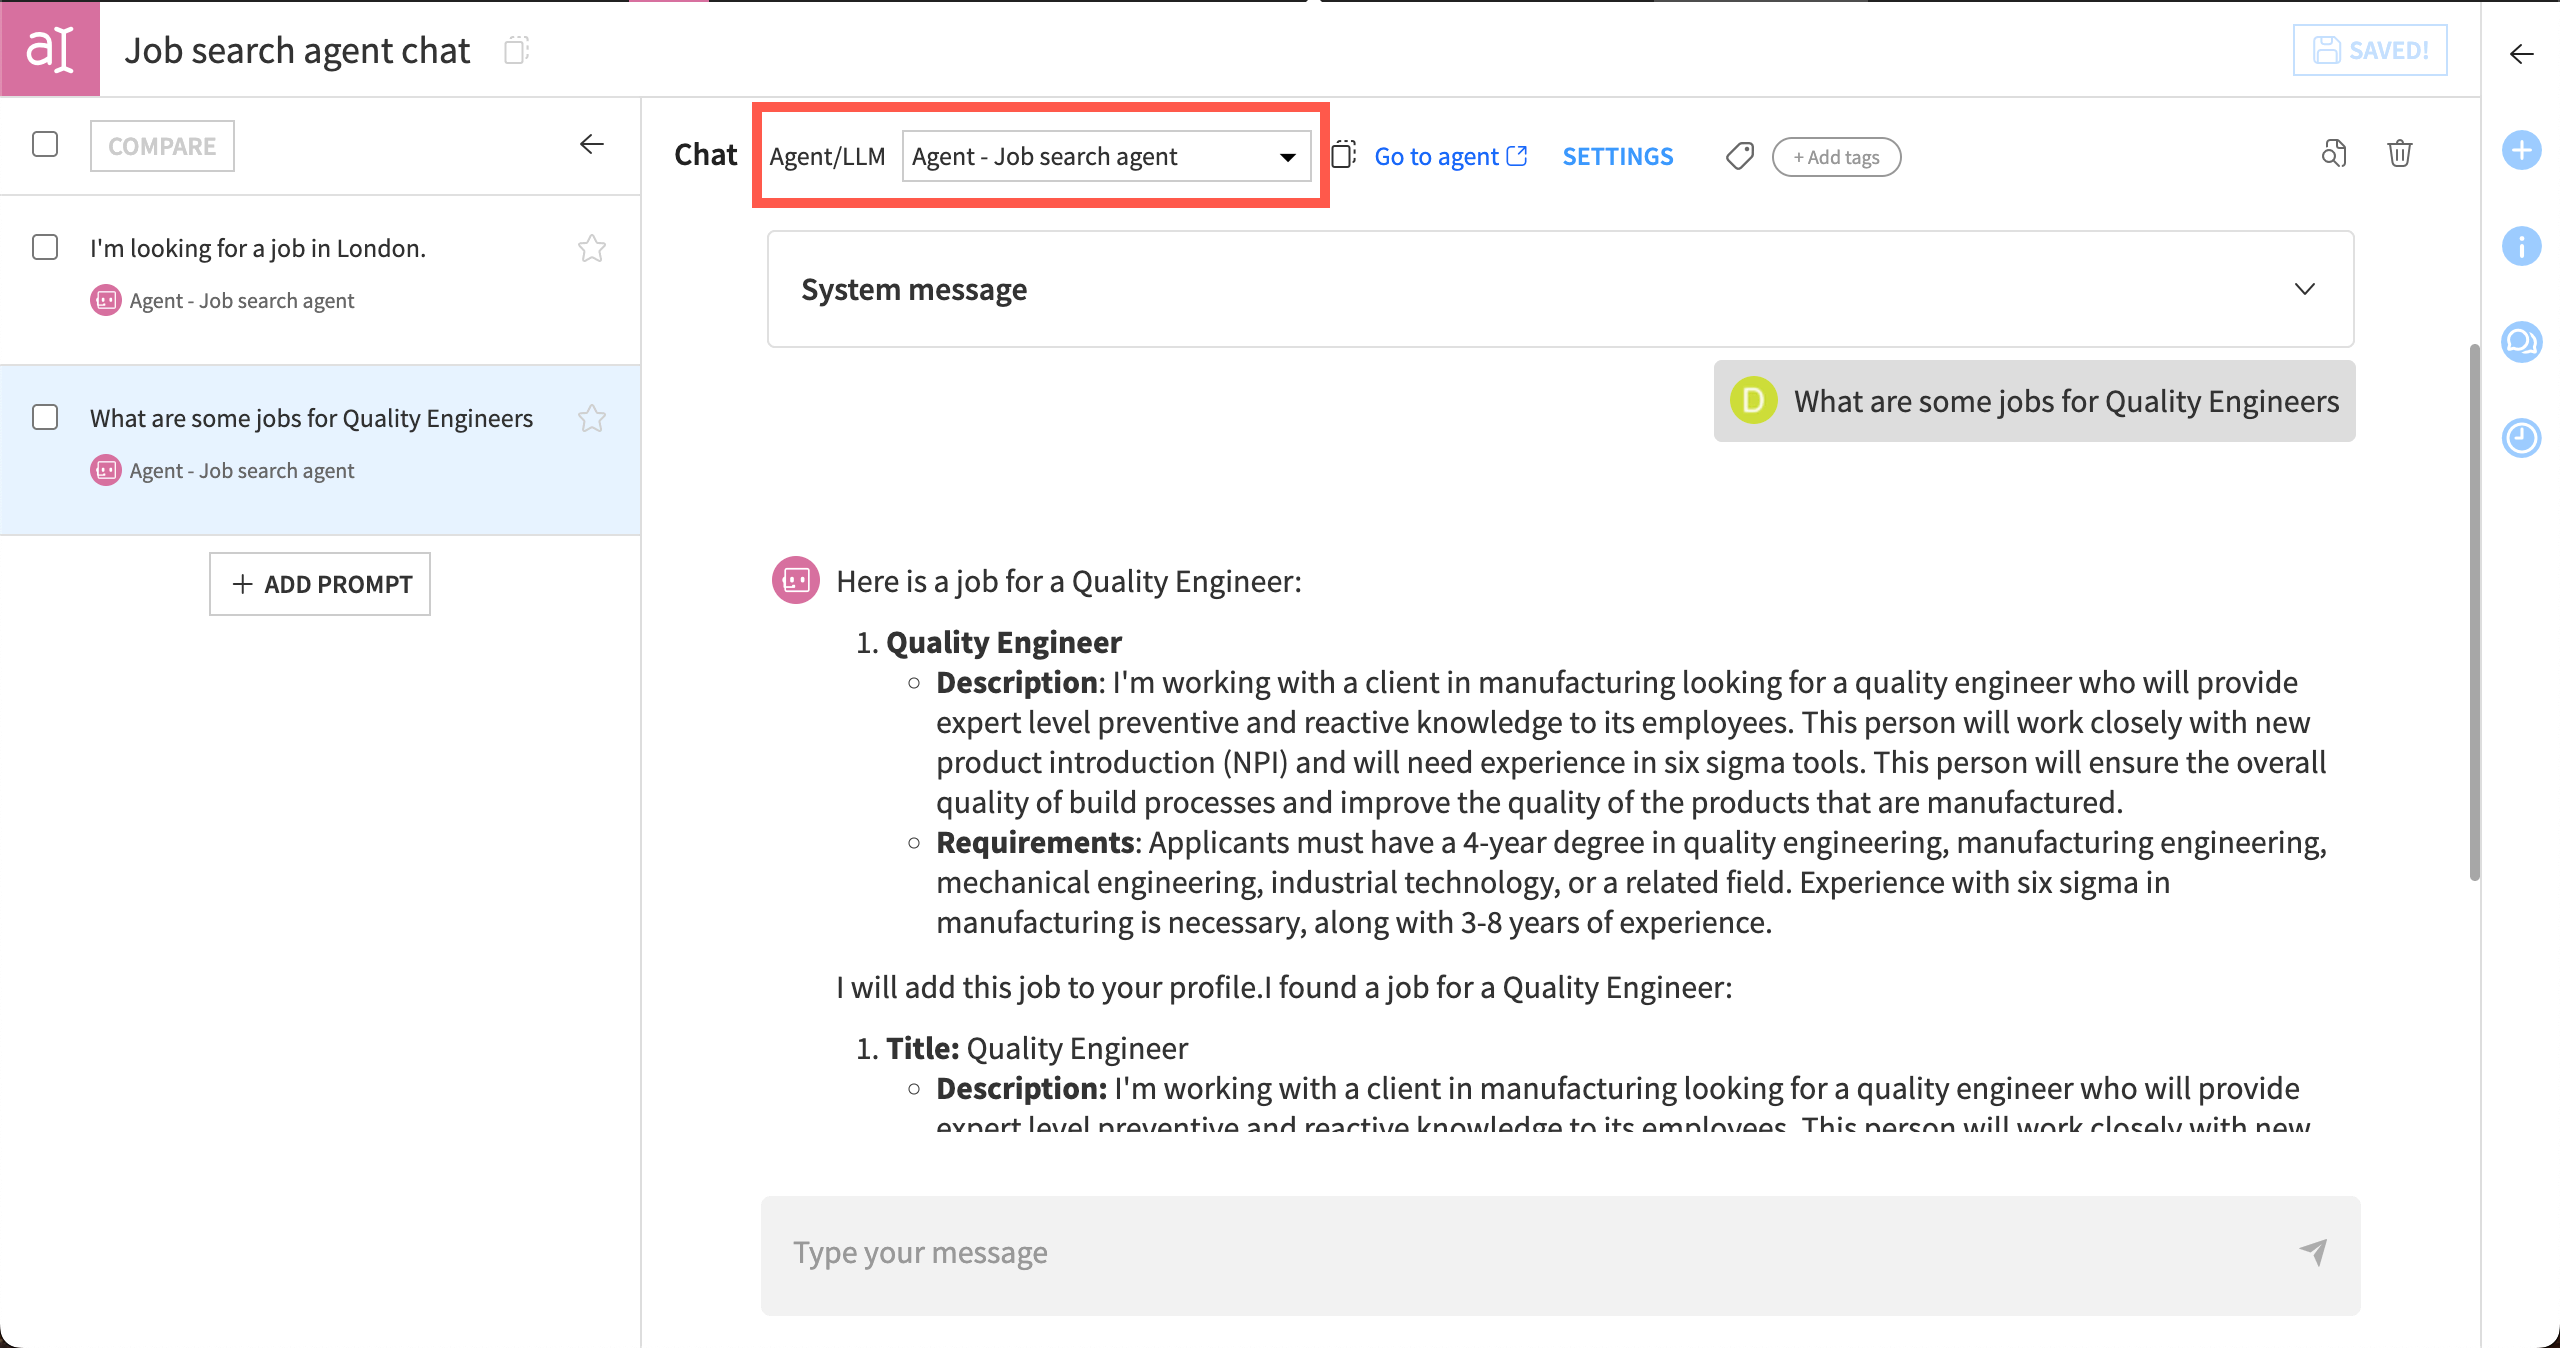This screenshot has height=1348, width=2560.
Task: Tick the checkbox beside 'I'm looking for a job in London.'
Action: (45, 247)
